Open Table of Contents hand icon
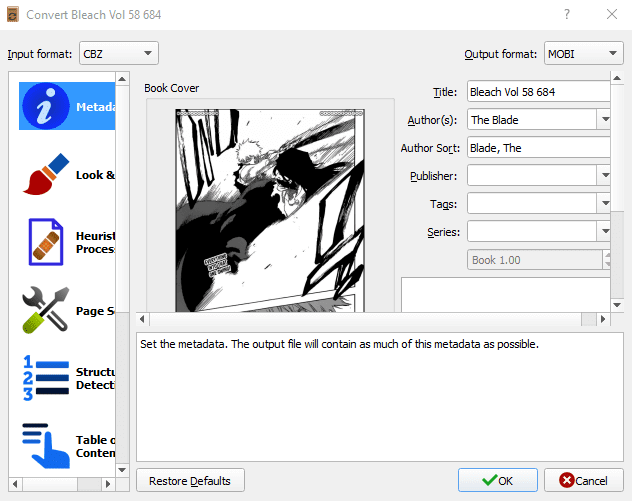 point(46,446)
